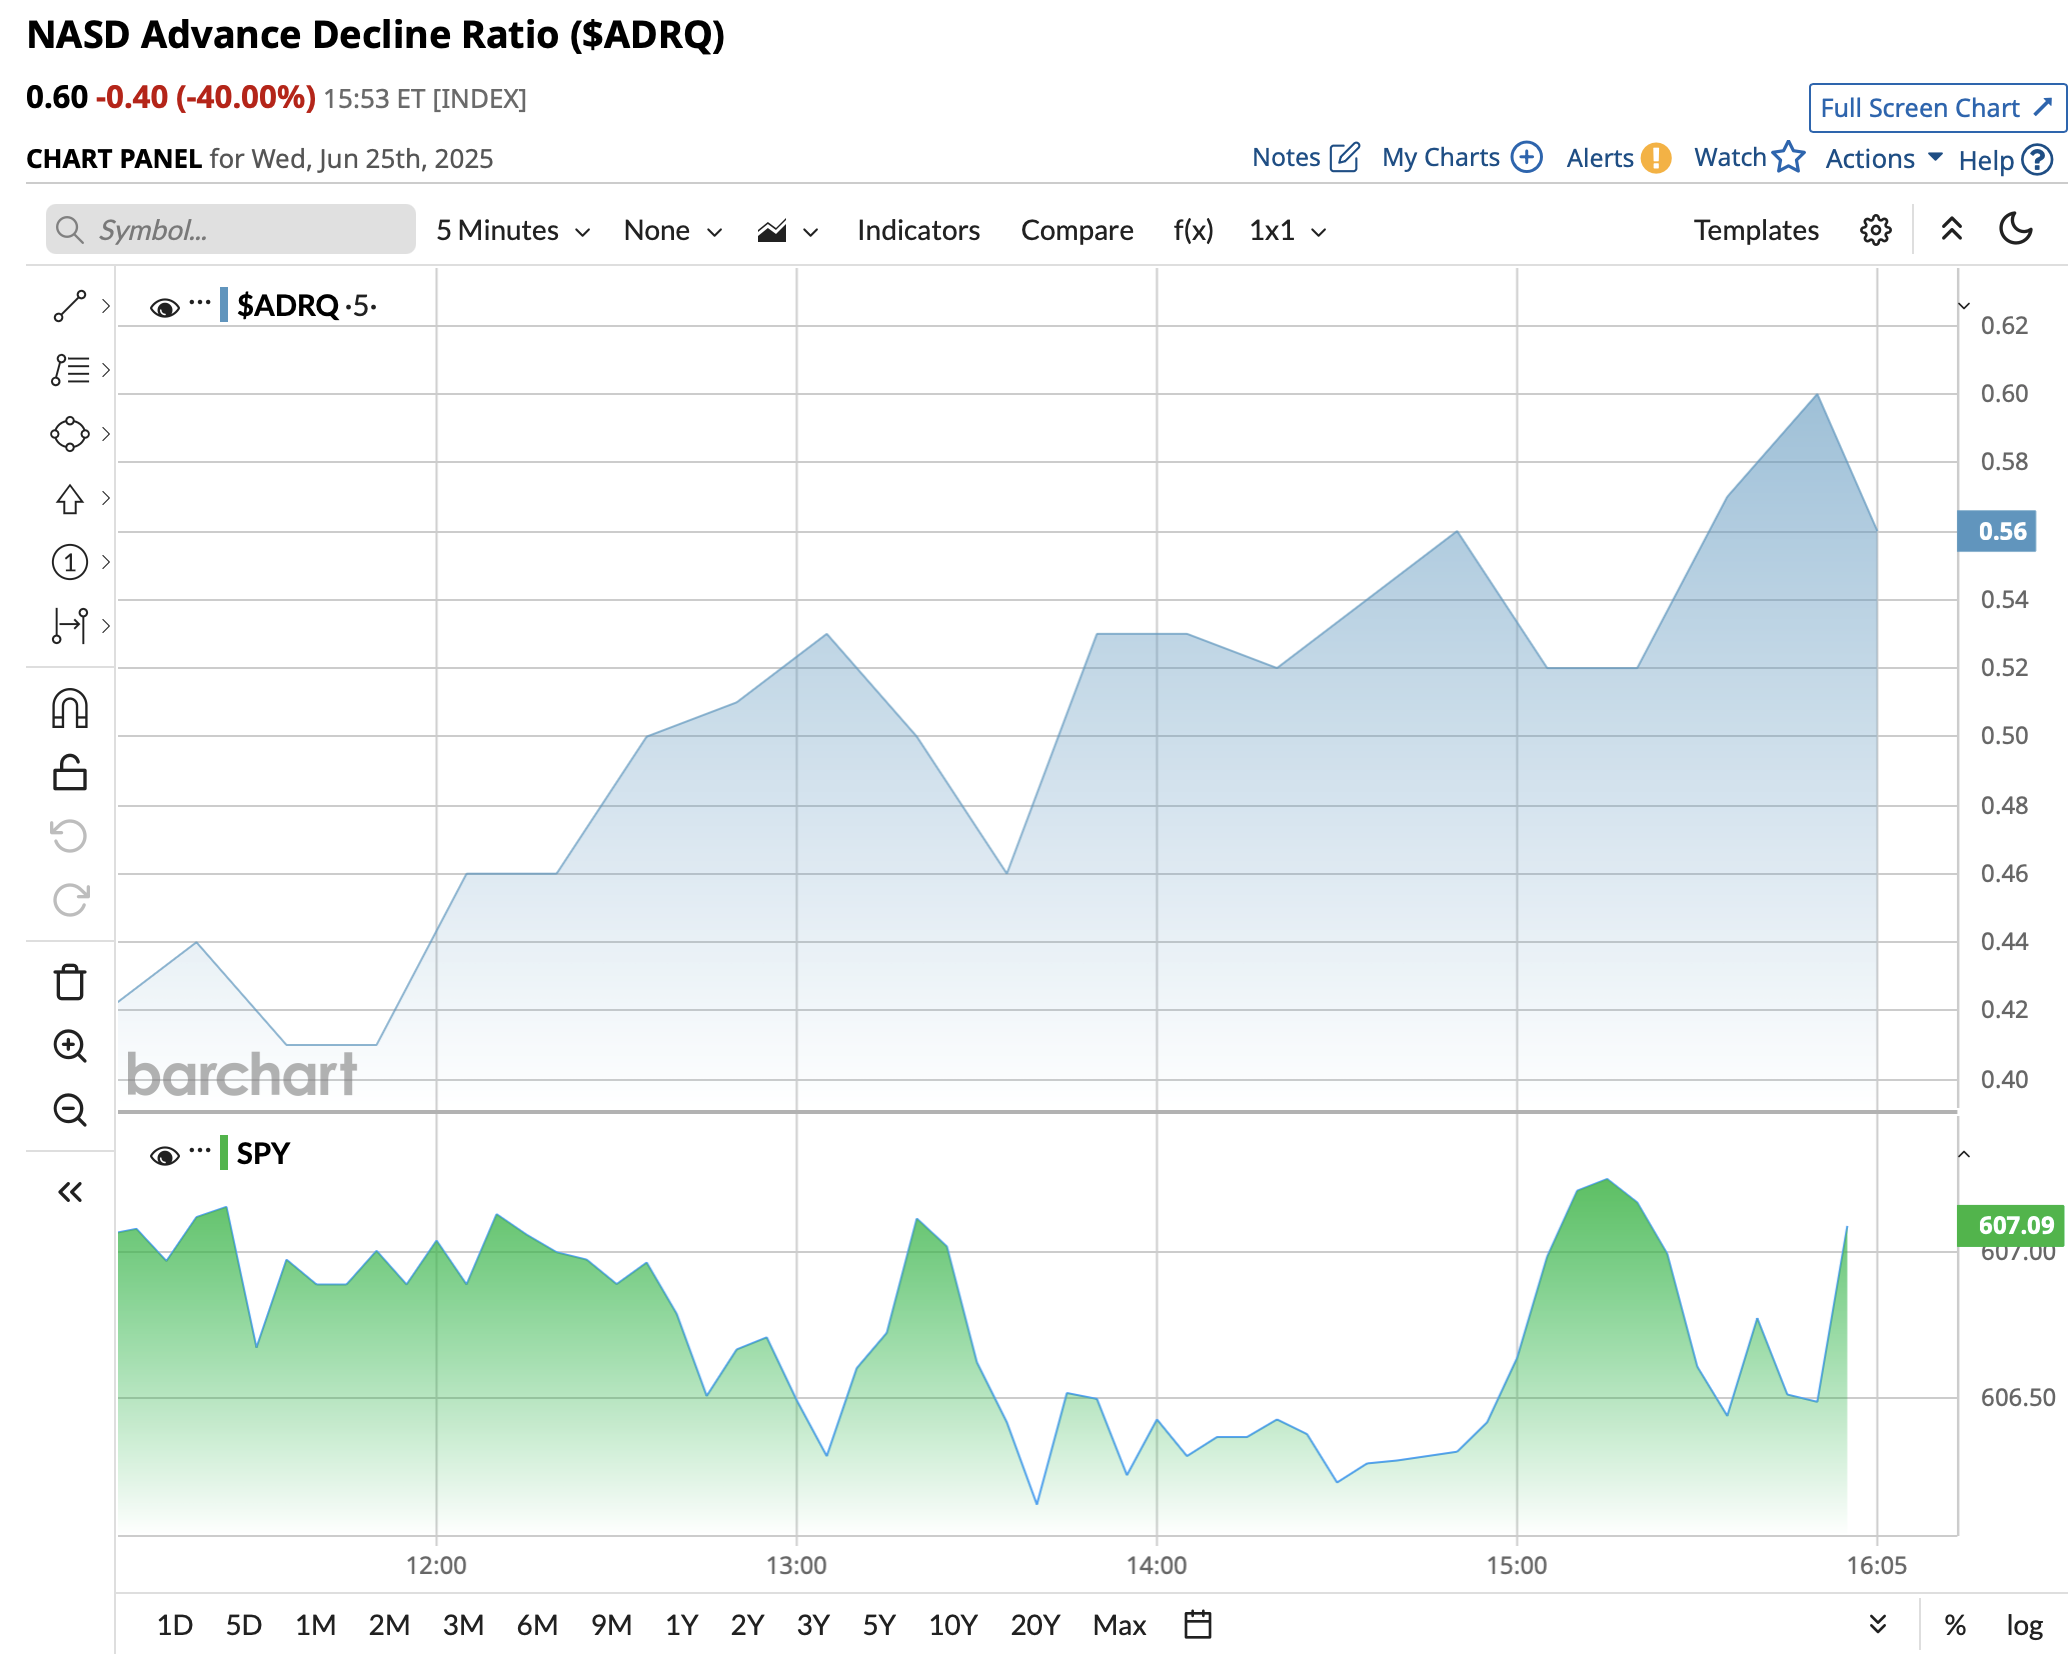The width and height of the screenshot is (2072, 1678).
Task: Delete drawings with trash can icon
Action: click(x=69, y=982)
